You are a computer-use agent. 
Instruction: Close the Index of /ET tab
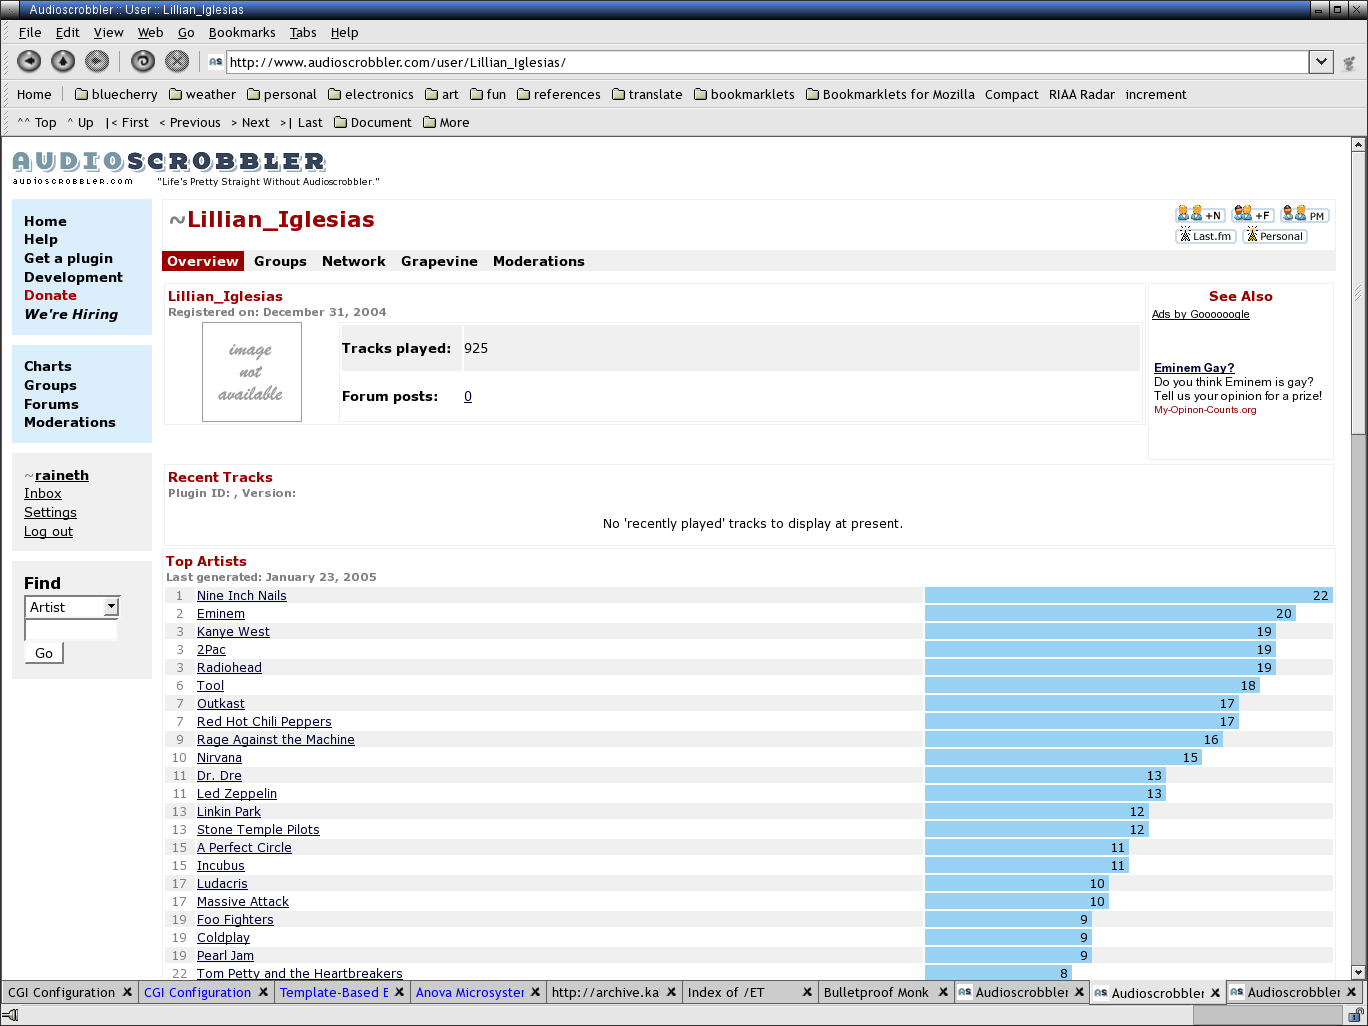point(807,992)
